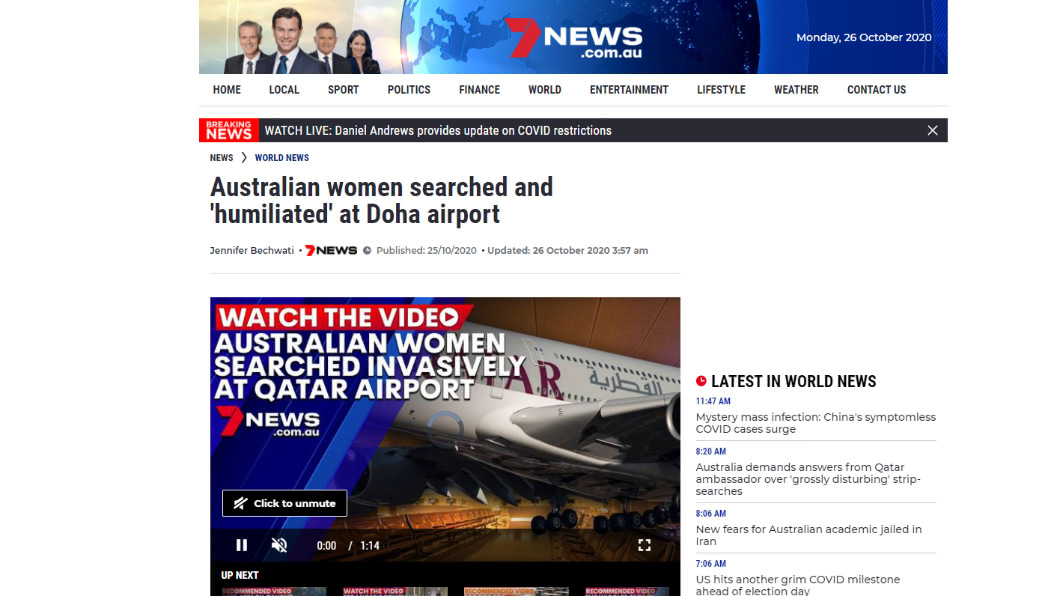Click the news presenters image in header
The image size is (1060, 596).
click(302, 41)
